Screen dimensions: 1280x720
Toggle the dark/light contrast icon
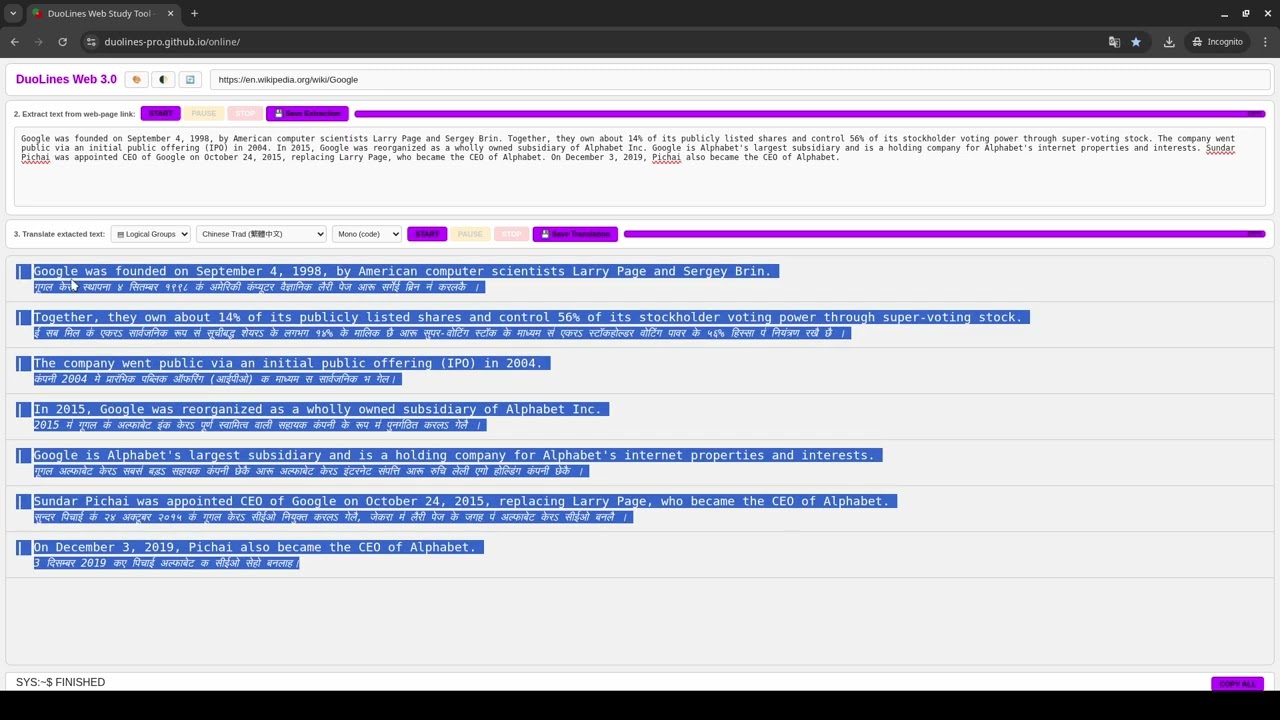point(163,80)
